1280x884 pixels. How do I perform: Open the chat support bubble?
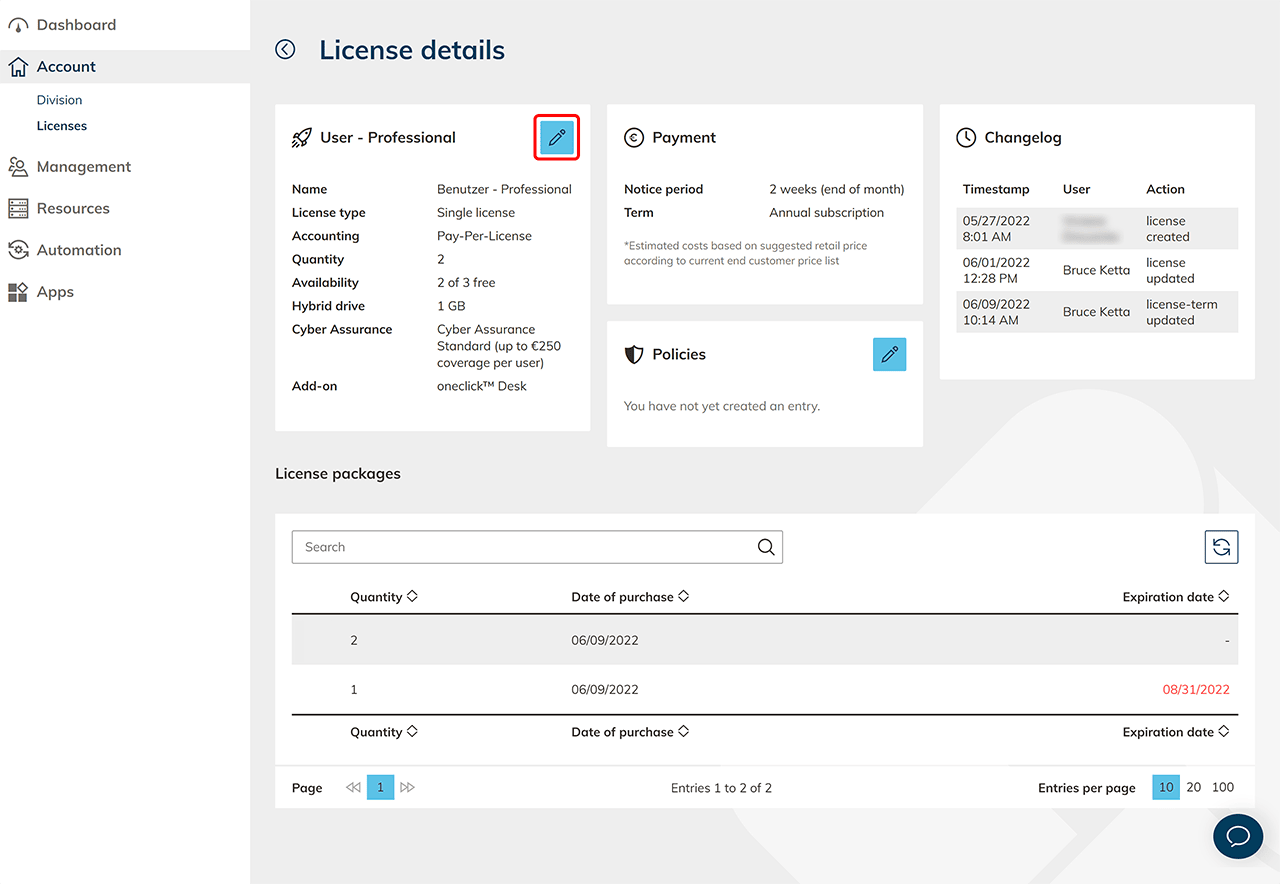coord(1237,835)
